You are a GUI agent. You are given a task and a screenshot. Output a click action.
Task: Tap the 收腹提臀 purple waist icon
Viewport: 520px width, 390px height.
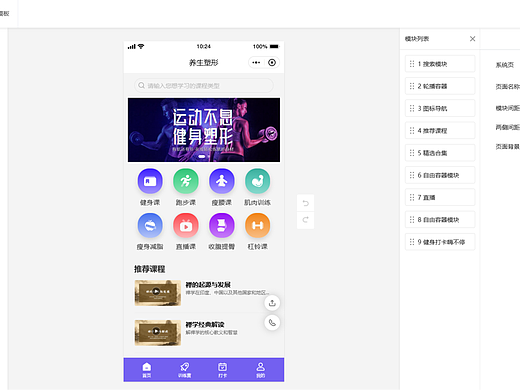(222, 226)
